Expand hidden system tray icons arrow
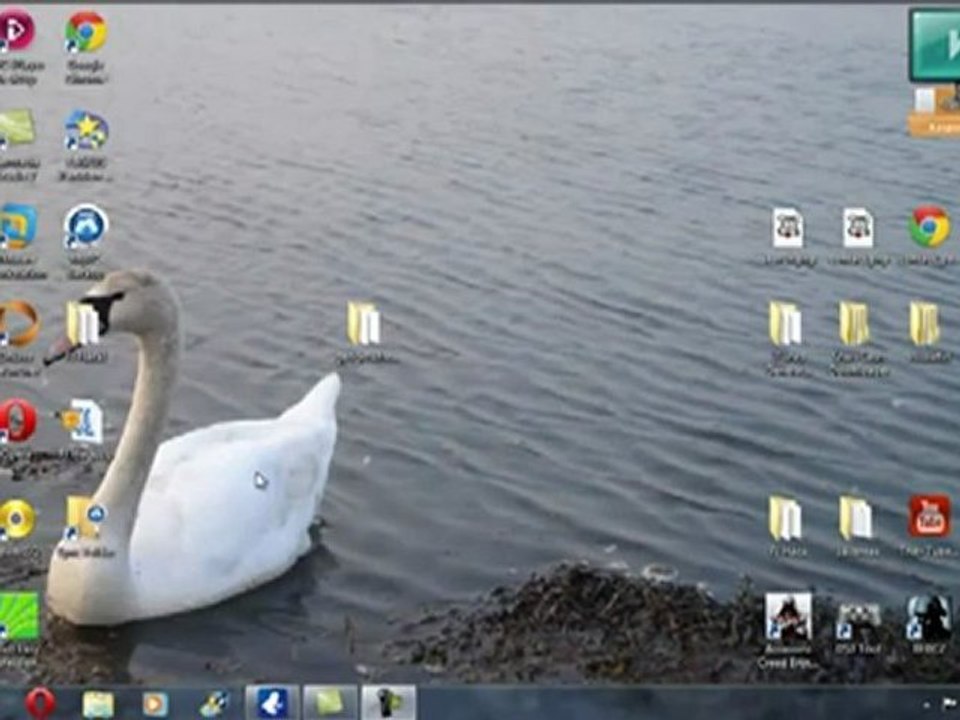 pyautogui.click(x=927, y=705)
